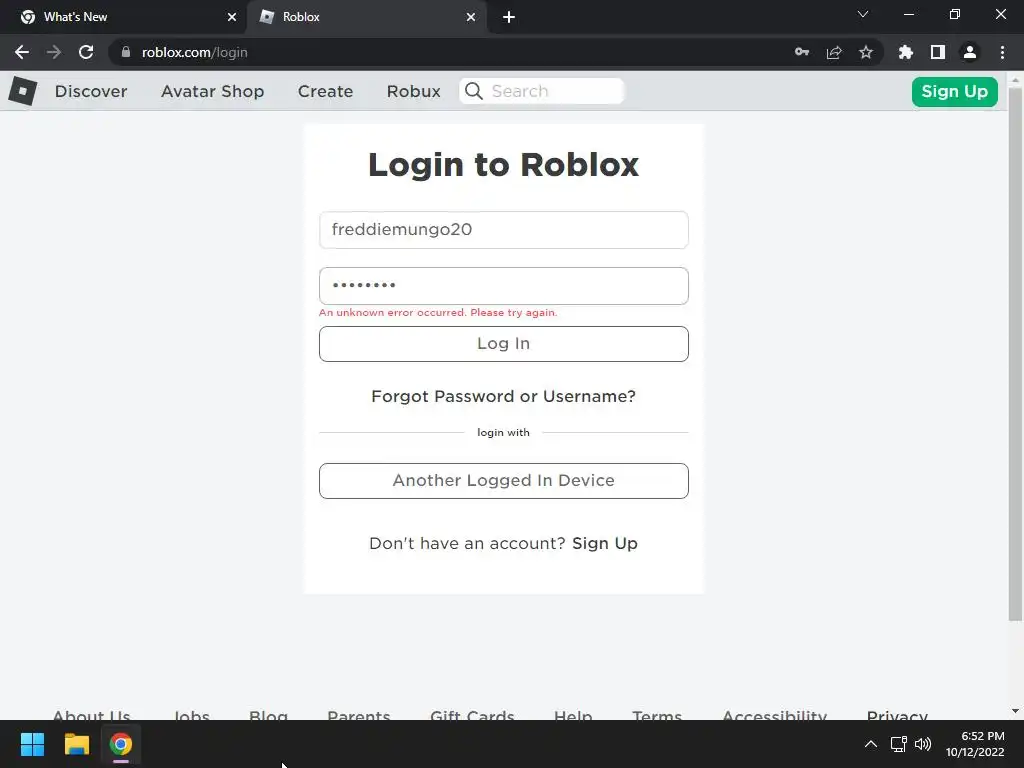Click Forgot Password or Username link
This screenshot has width=1024, height=768.
coord(504,396)
